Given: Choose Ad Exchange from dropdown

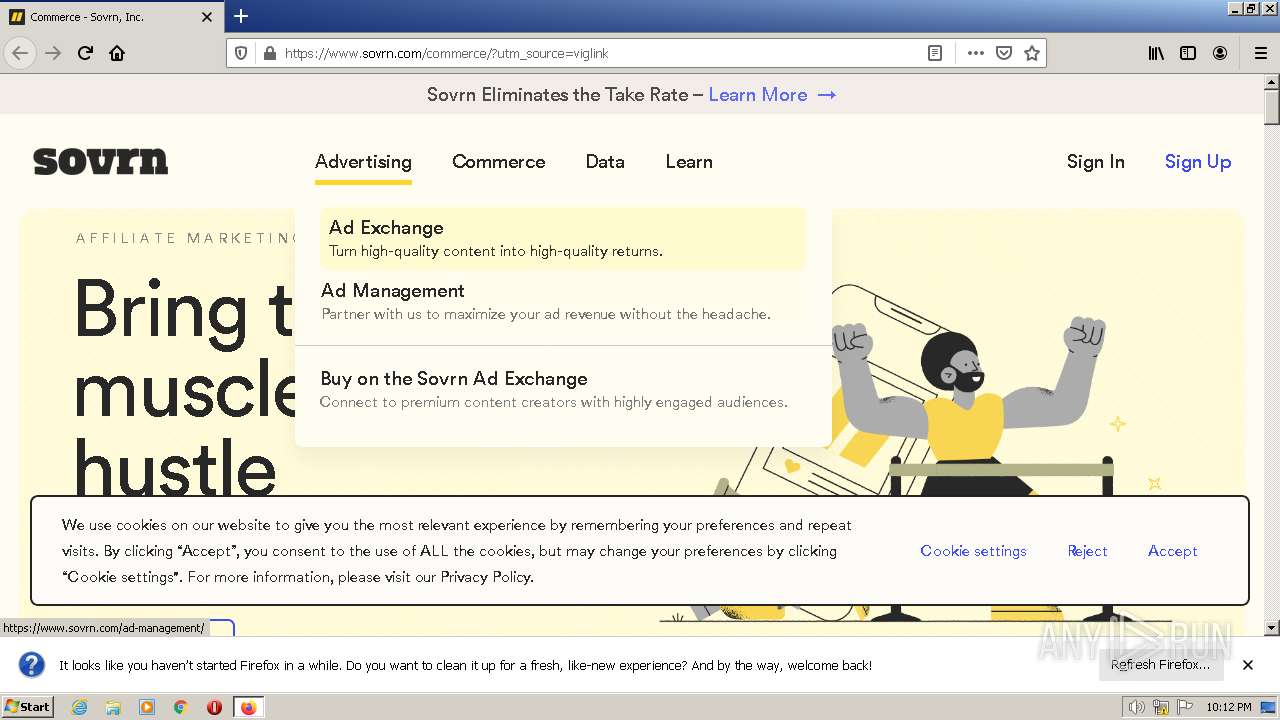Looking at the screenshot, I should coord(563,238).
